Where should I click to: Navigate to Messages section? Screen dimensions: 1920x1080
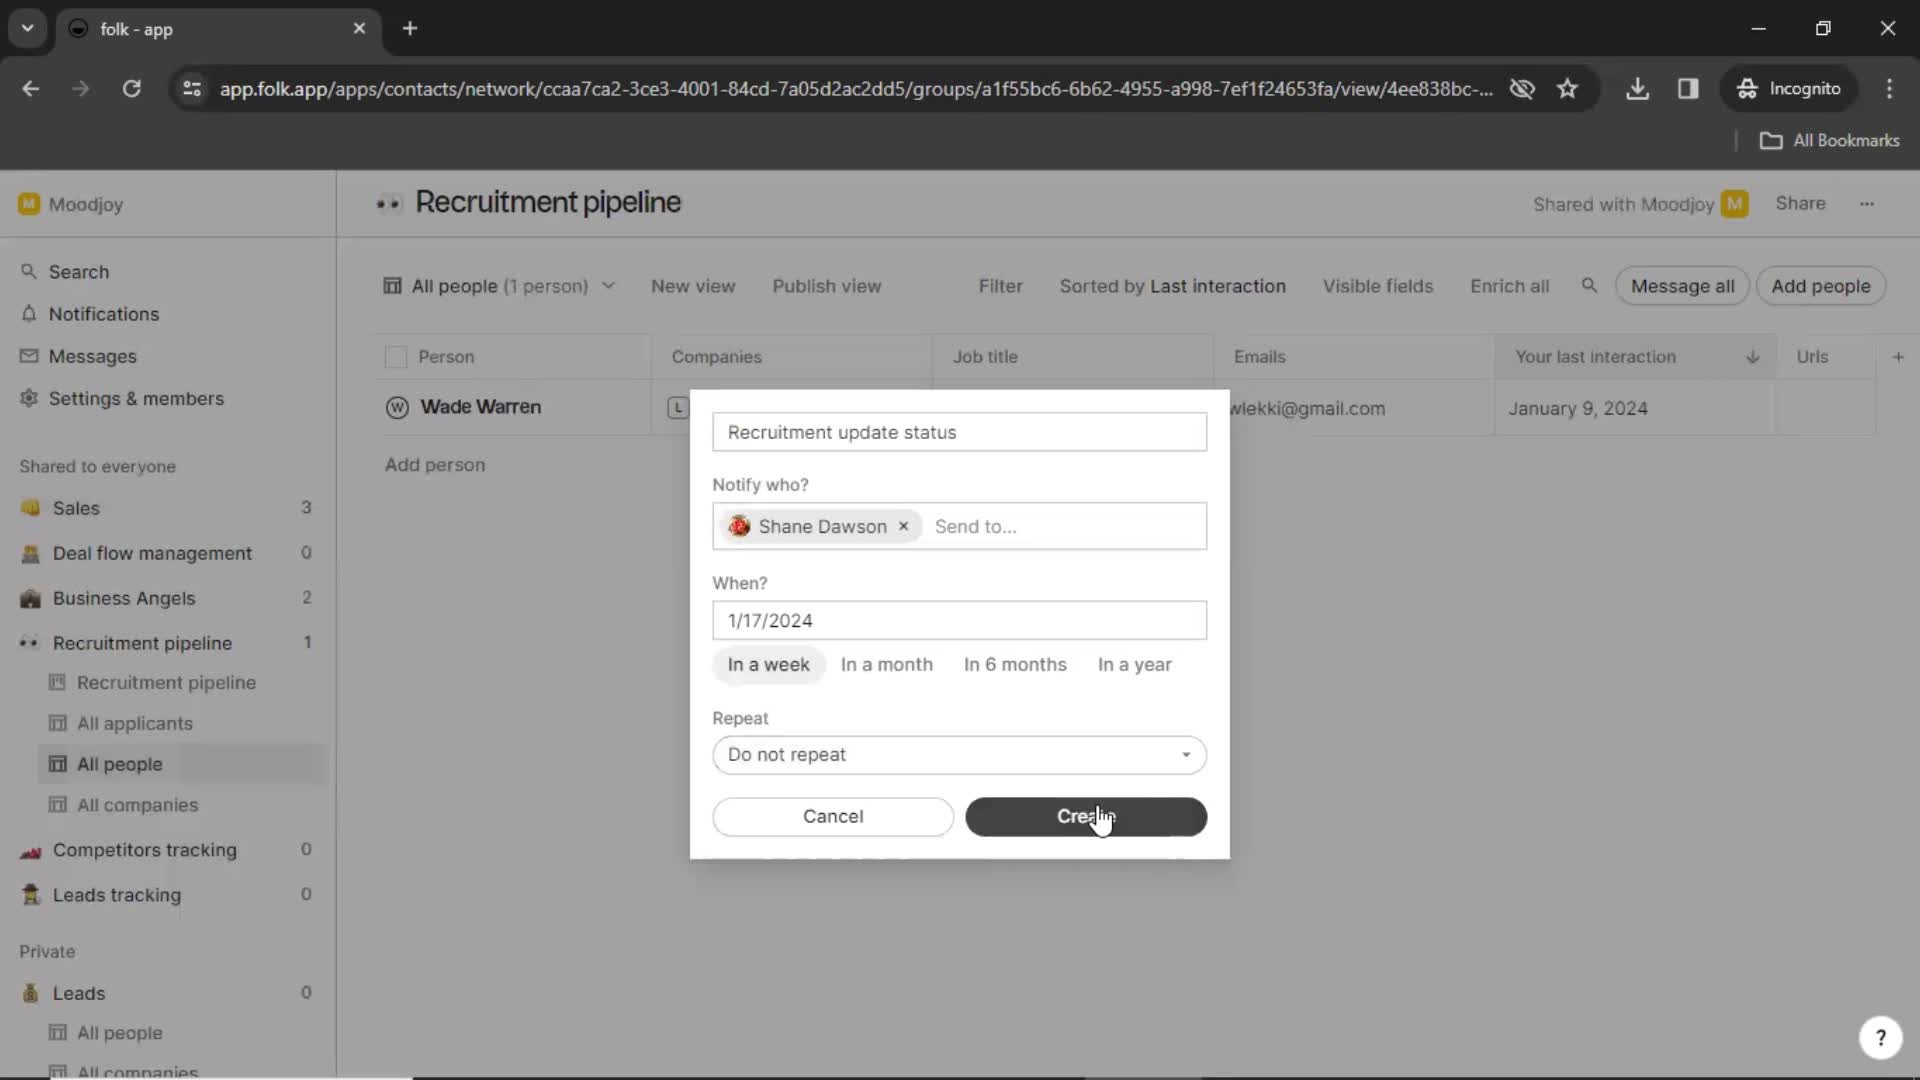[x=92, y=355]
